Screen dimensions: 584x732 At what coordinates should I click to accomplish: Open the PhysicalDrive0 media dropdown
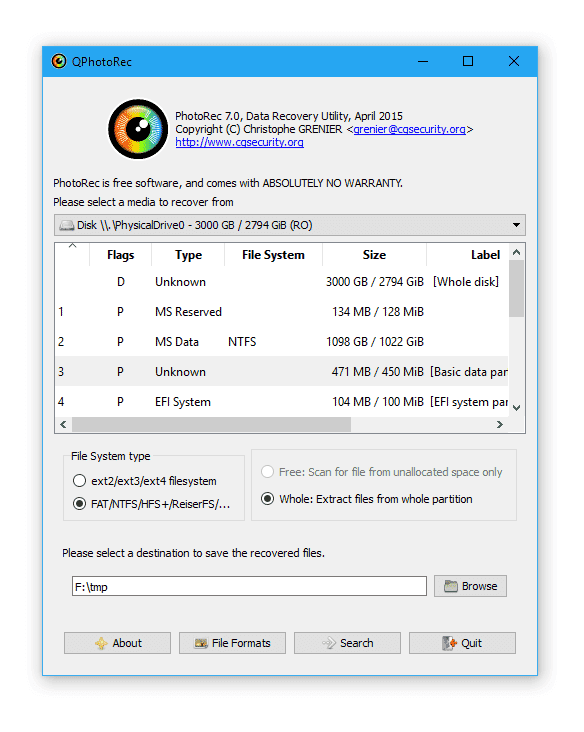click(x=289, y=225)
